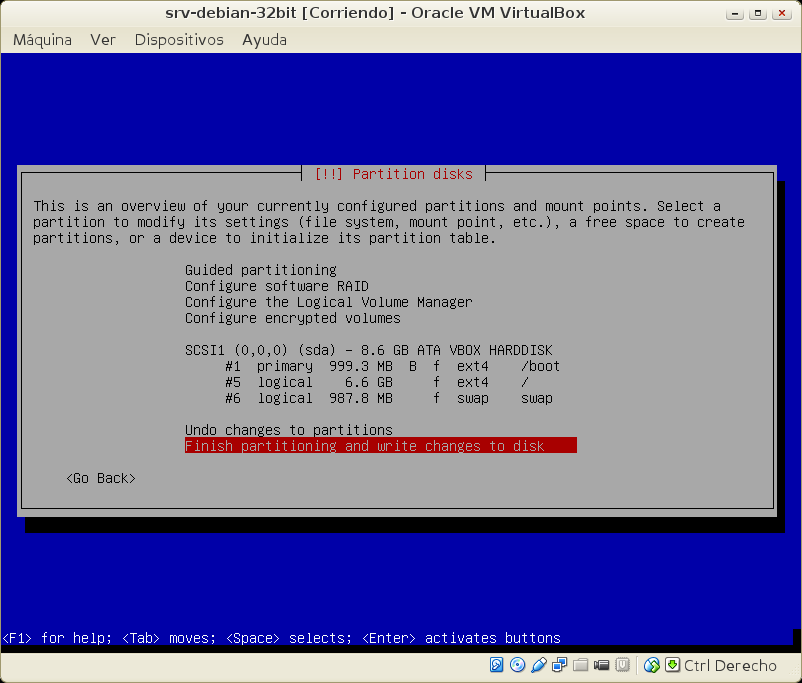This screenshot has width=802, height=683.
Task: Click the optical disc drive status icon
Action: click(x=517, y=665)
